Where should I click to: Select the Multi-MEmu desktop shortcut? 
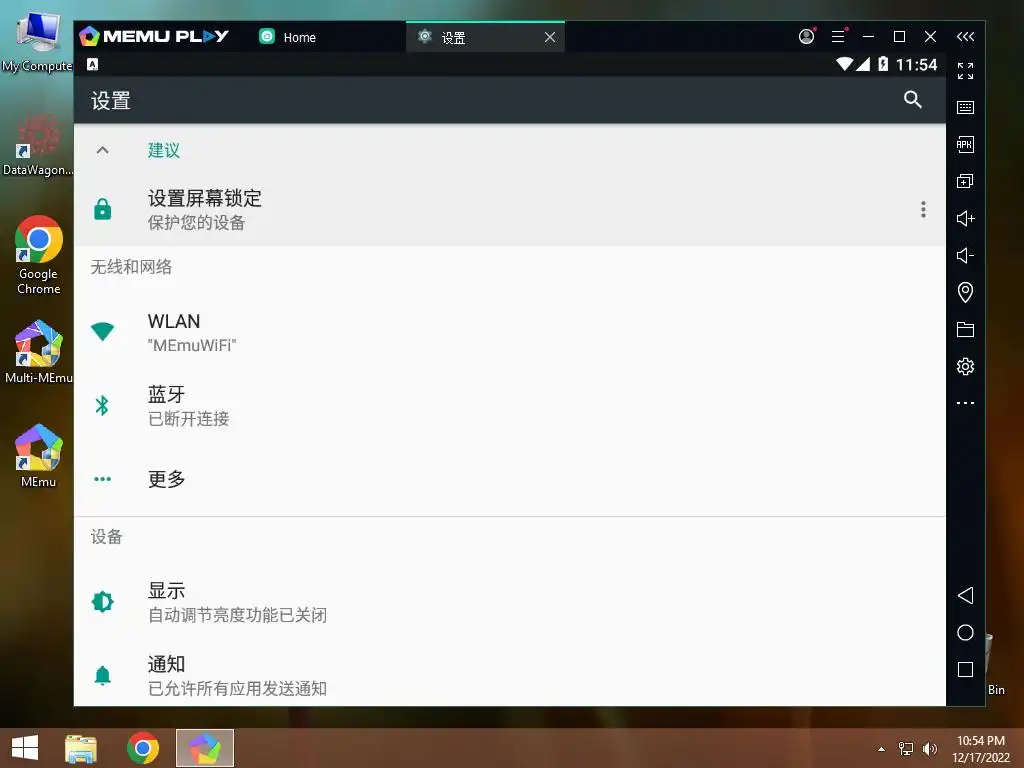point(39,351)
